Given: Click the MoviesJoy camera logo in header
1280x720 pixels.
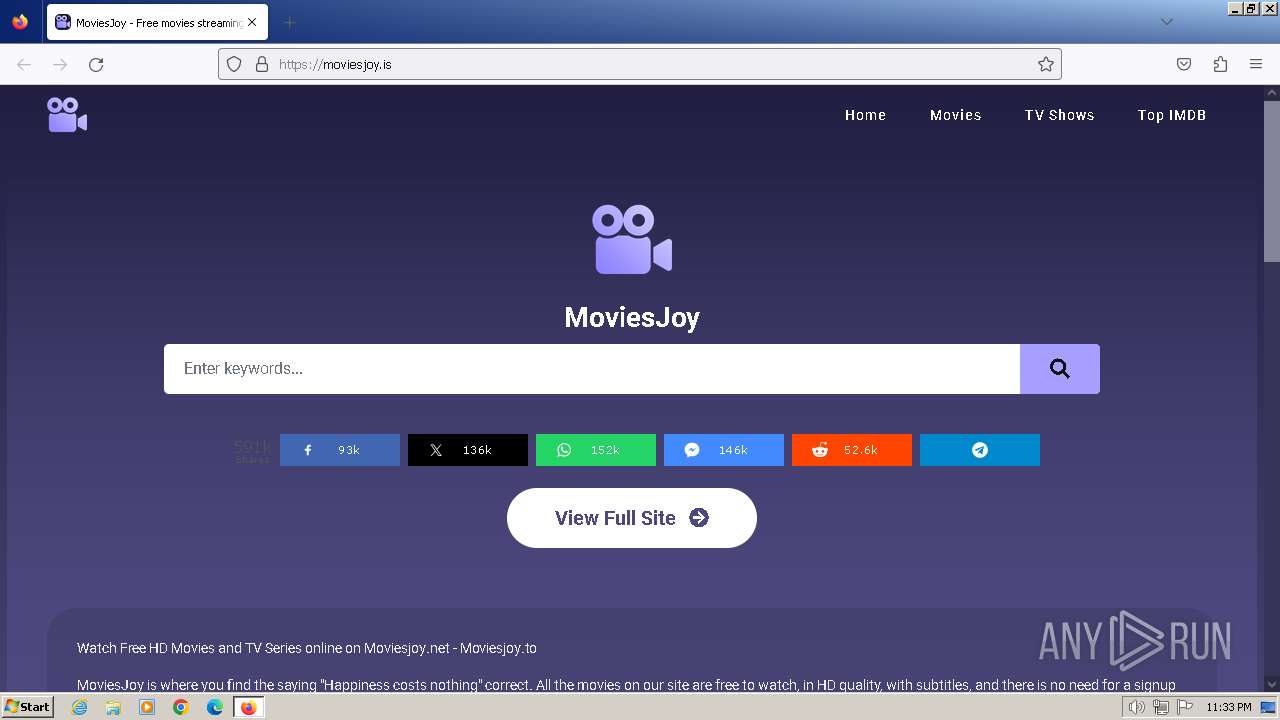Looking at the screenshot, I should point(67,115).
